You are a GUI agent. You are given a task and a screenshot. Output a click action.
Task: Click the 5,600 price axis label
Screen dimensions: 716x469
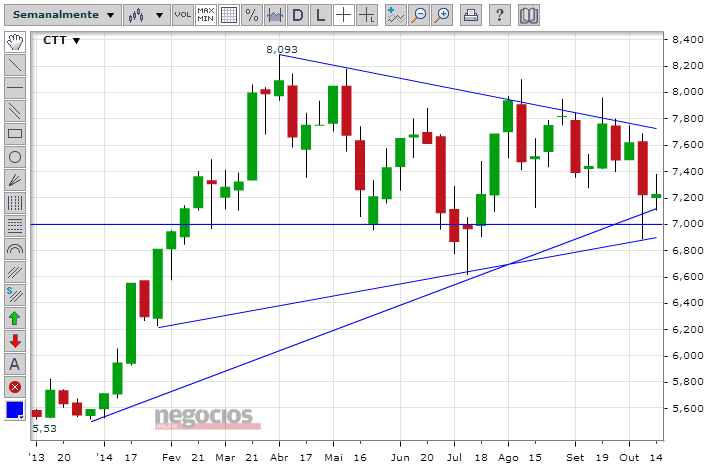(688, 409)
